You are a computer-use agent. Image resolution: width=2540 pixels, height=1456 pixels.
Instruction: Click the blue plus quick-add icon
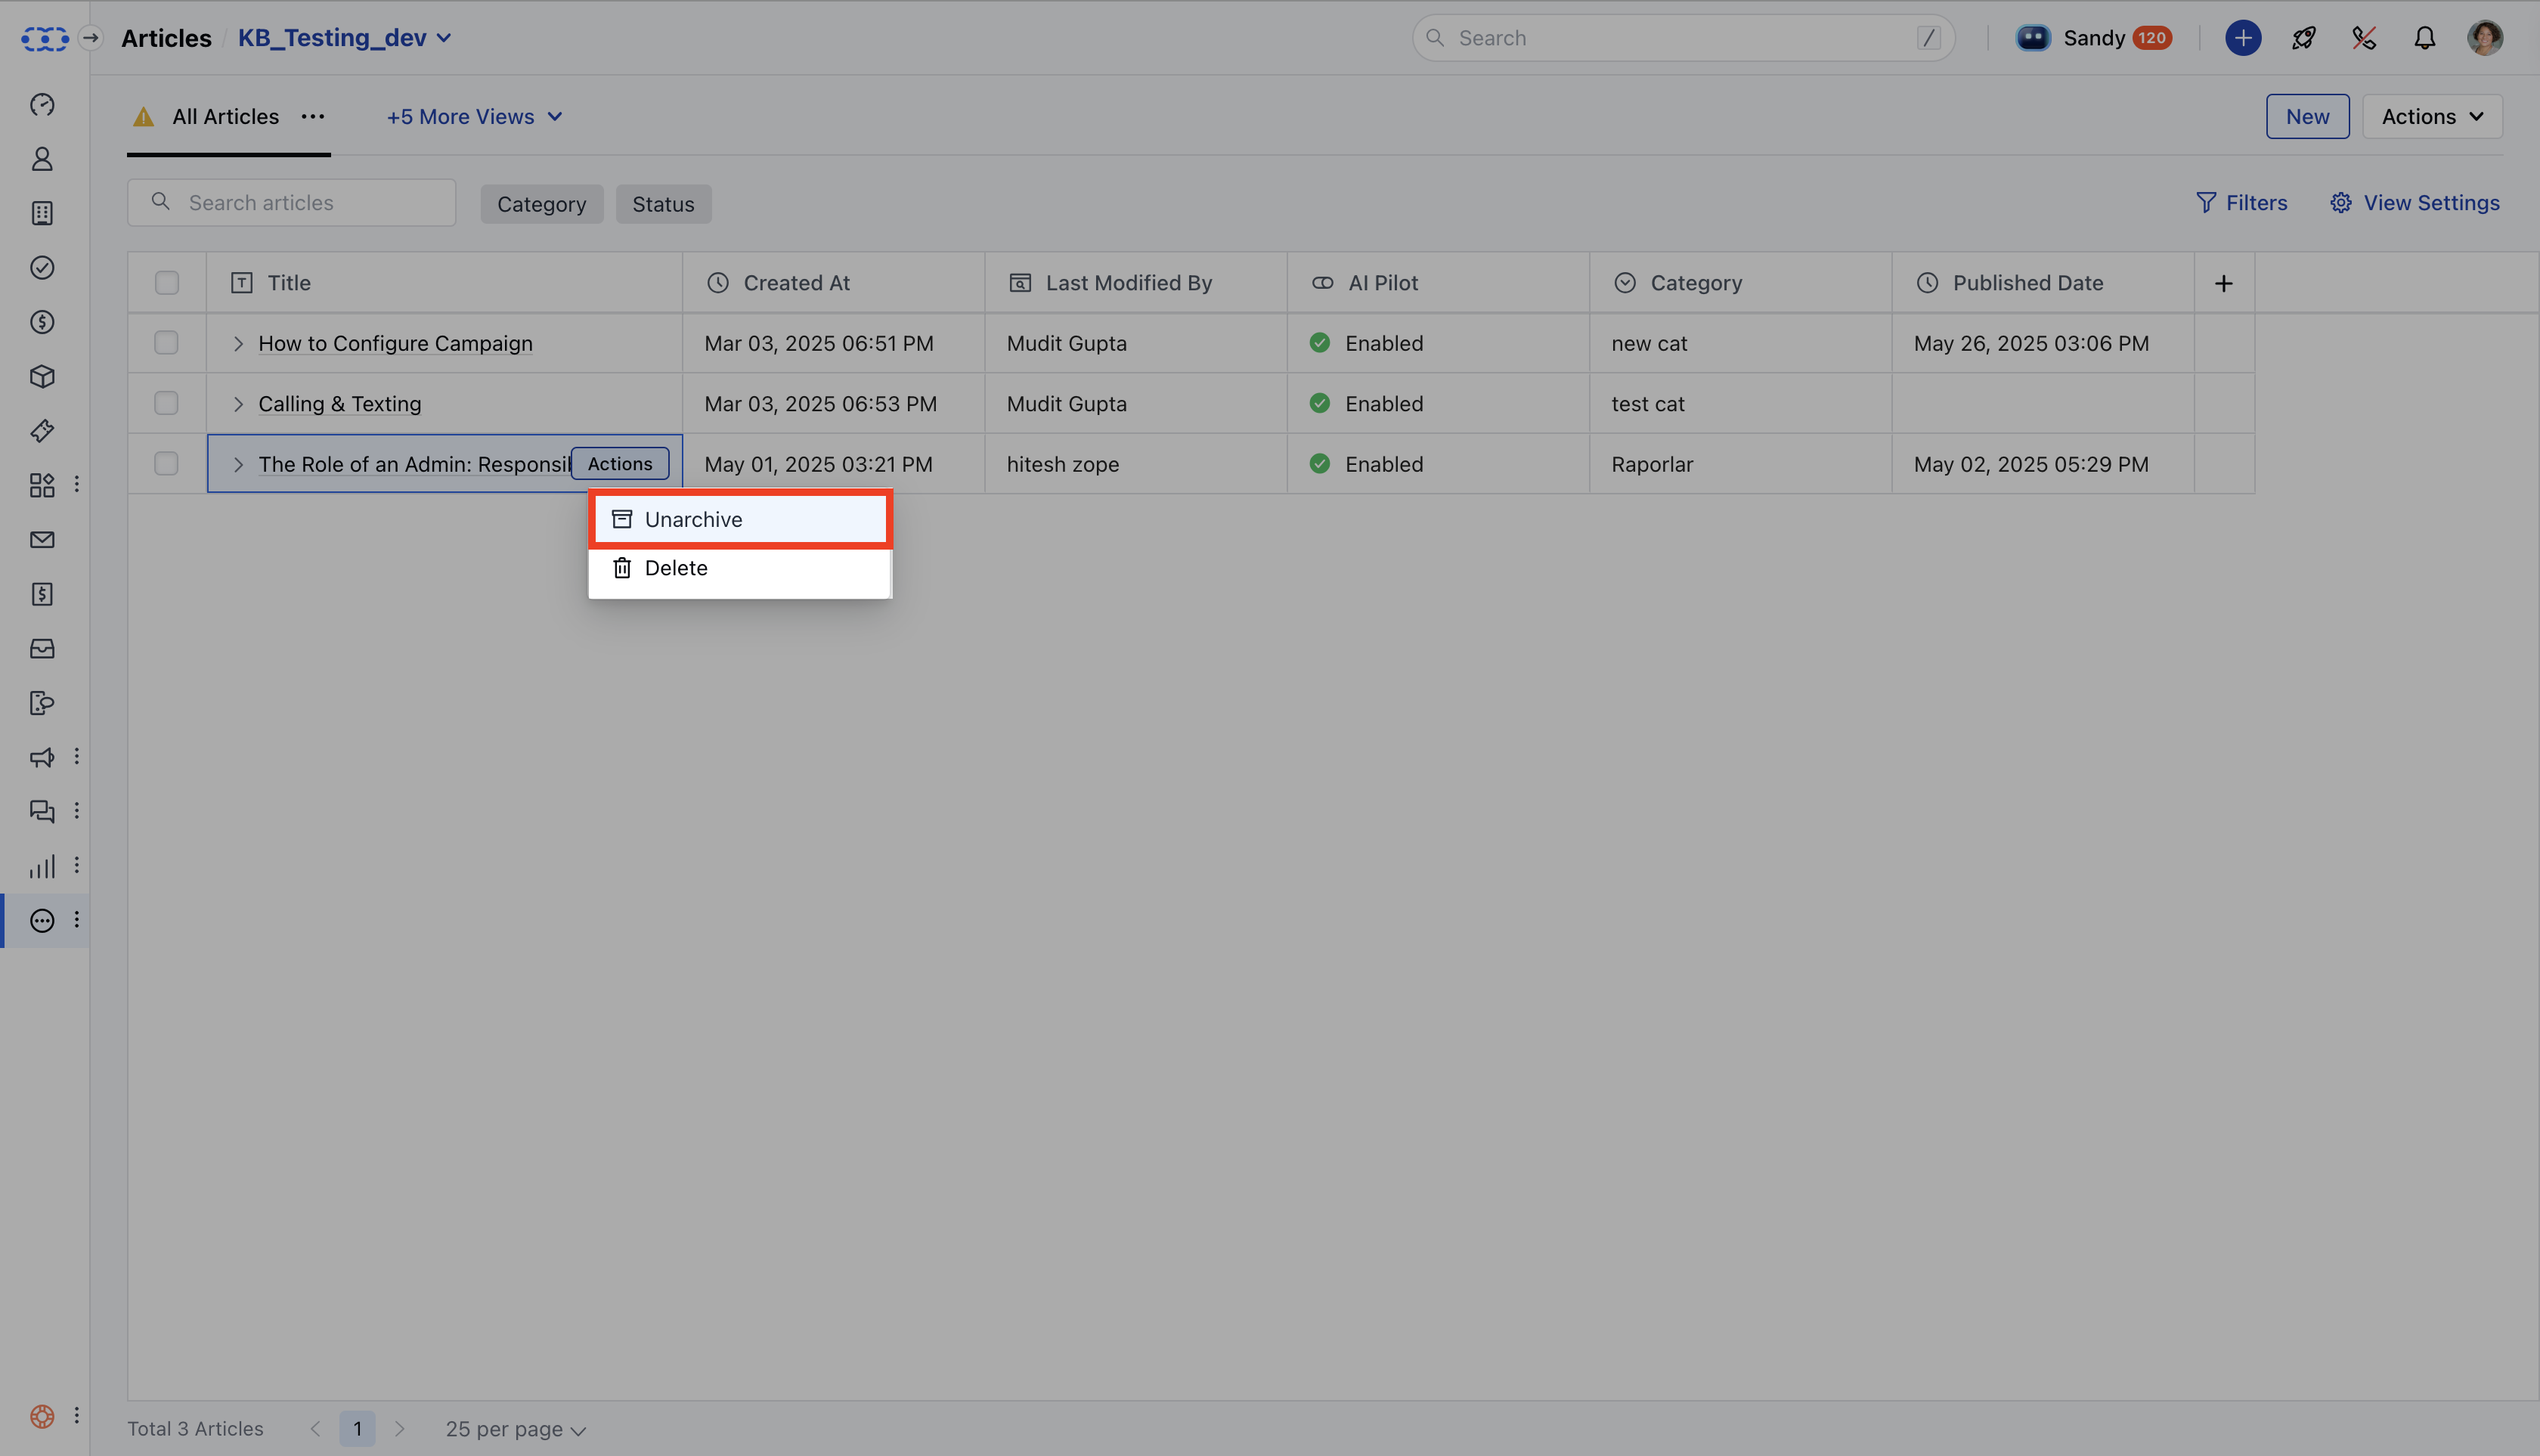(x=2243, y=38)
